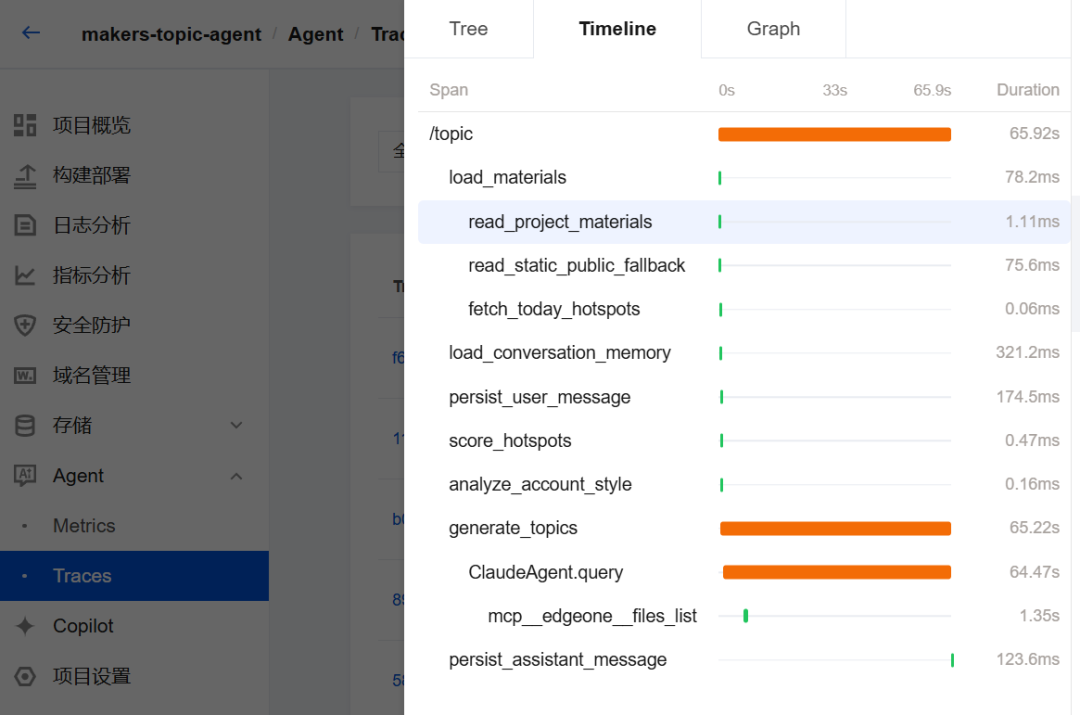
Task: Click 项目设置 gear icon
Action: [x=25, y=676]
